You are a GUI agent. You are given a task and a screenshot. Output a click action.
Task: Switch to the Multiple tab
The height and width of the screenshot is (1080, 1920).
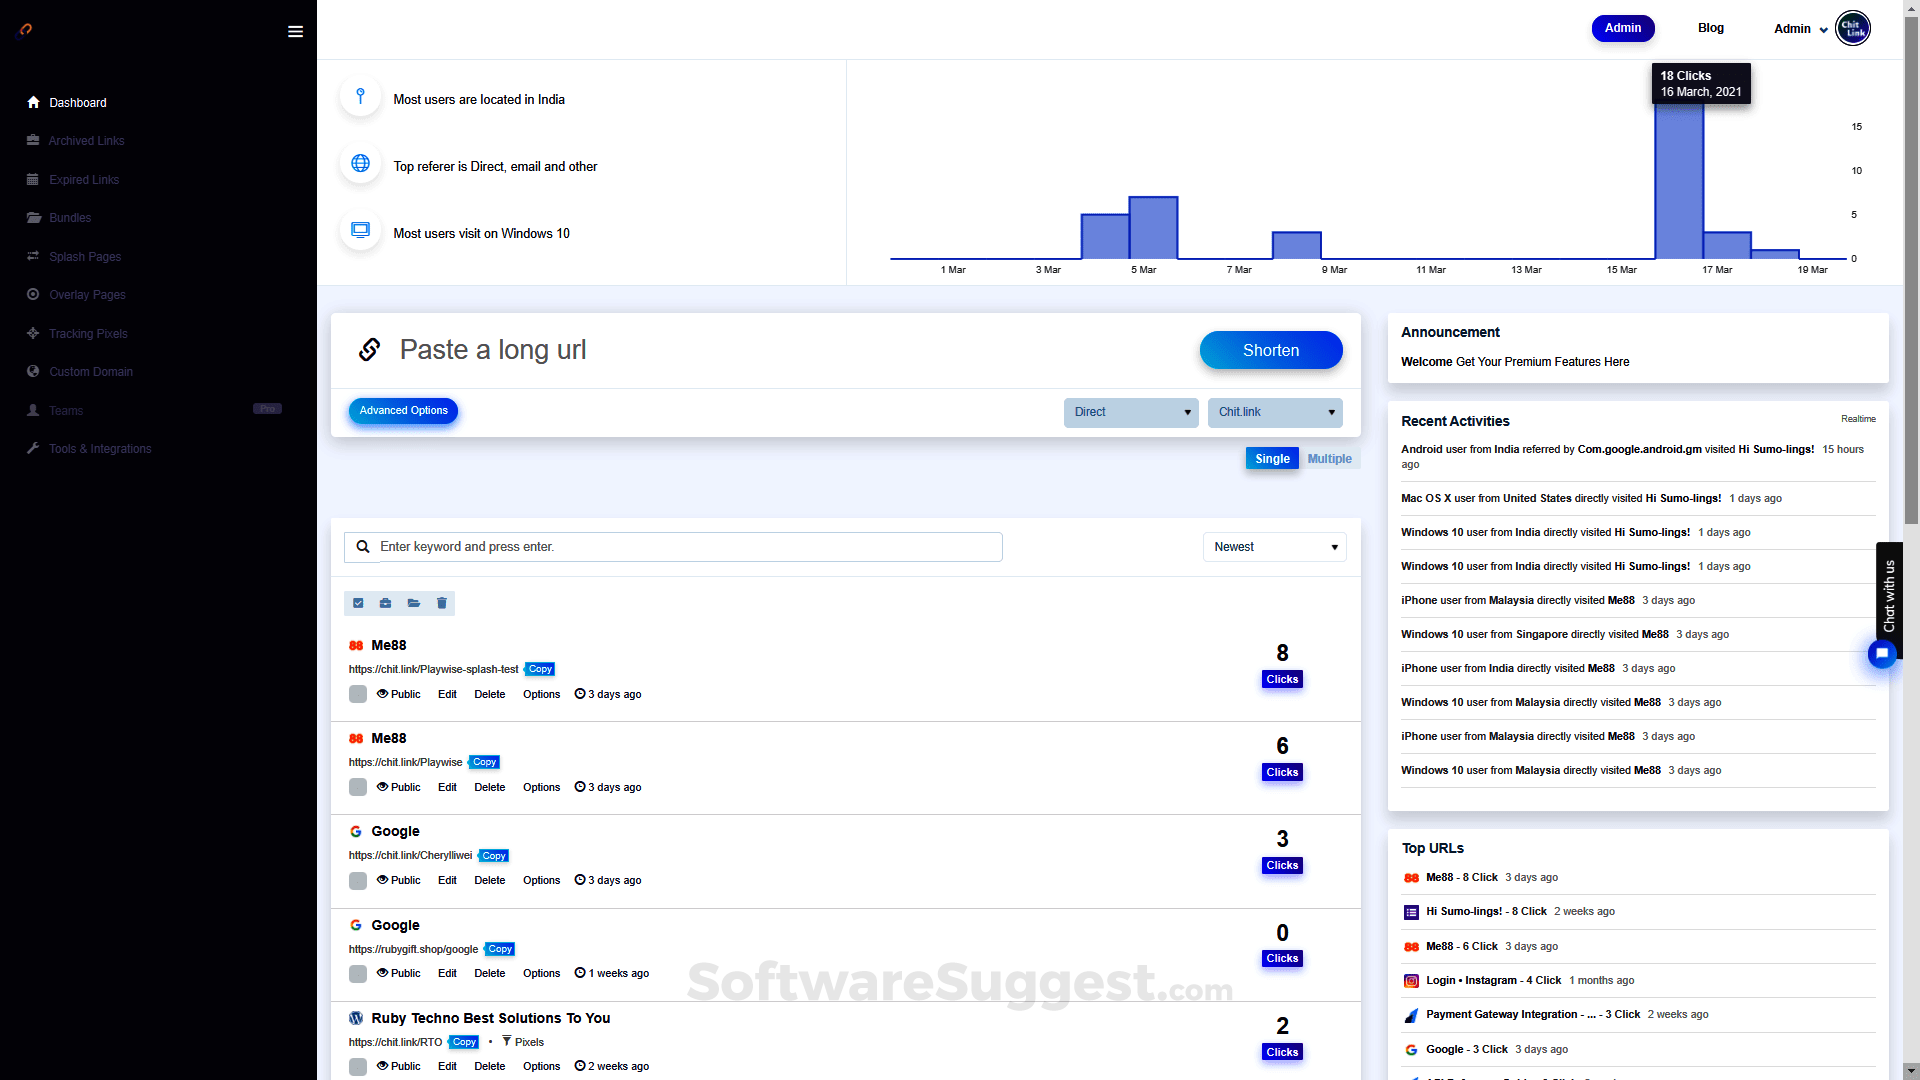pos(1329,459)
